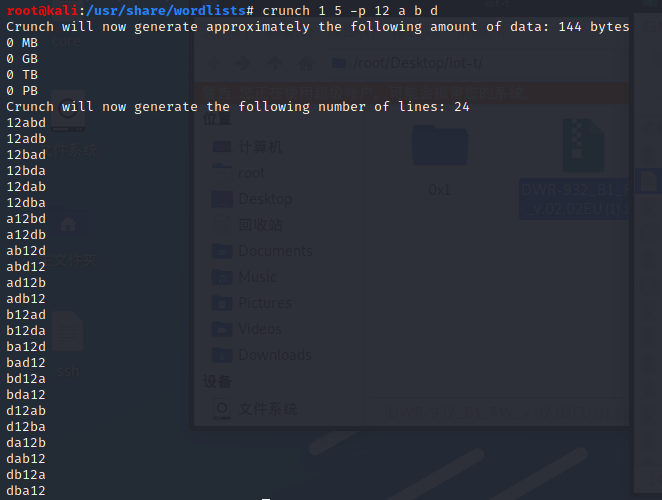Click the '0 TB' output line
The height and width of the screenshot is (500, 662).
(22, 75)
